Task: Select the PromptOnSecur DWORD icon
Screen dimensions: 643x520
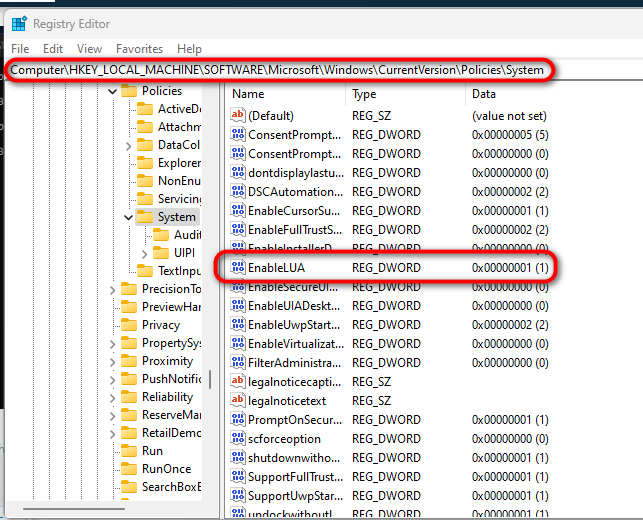Action: coord(238,420)
